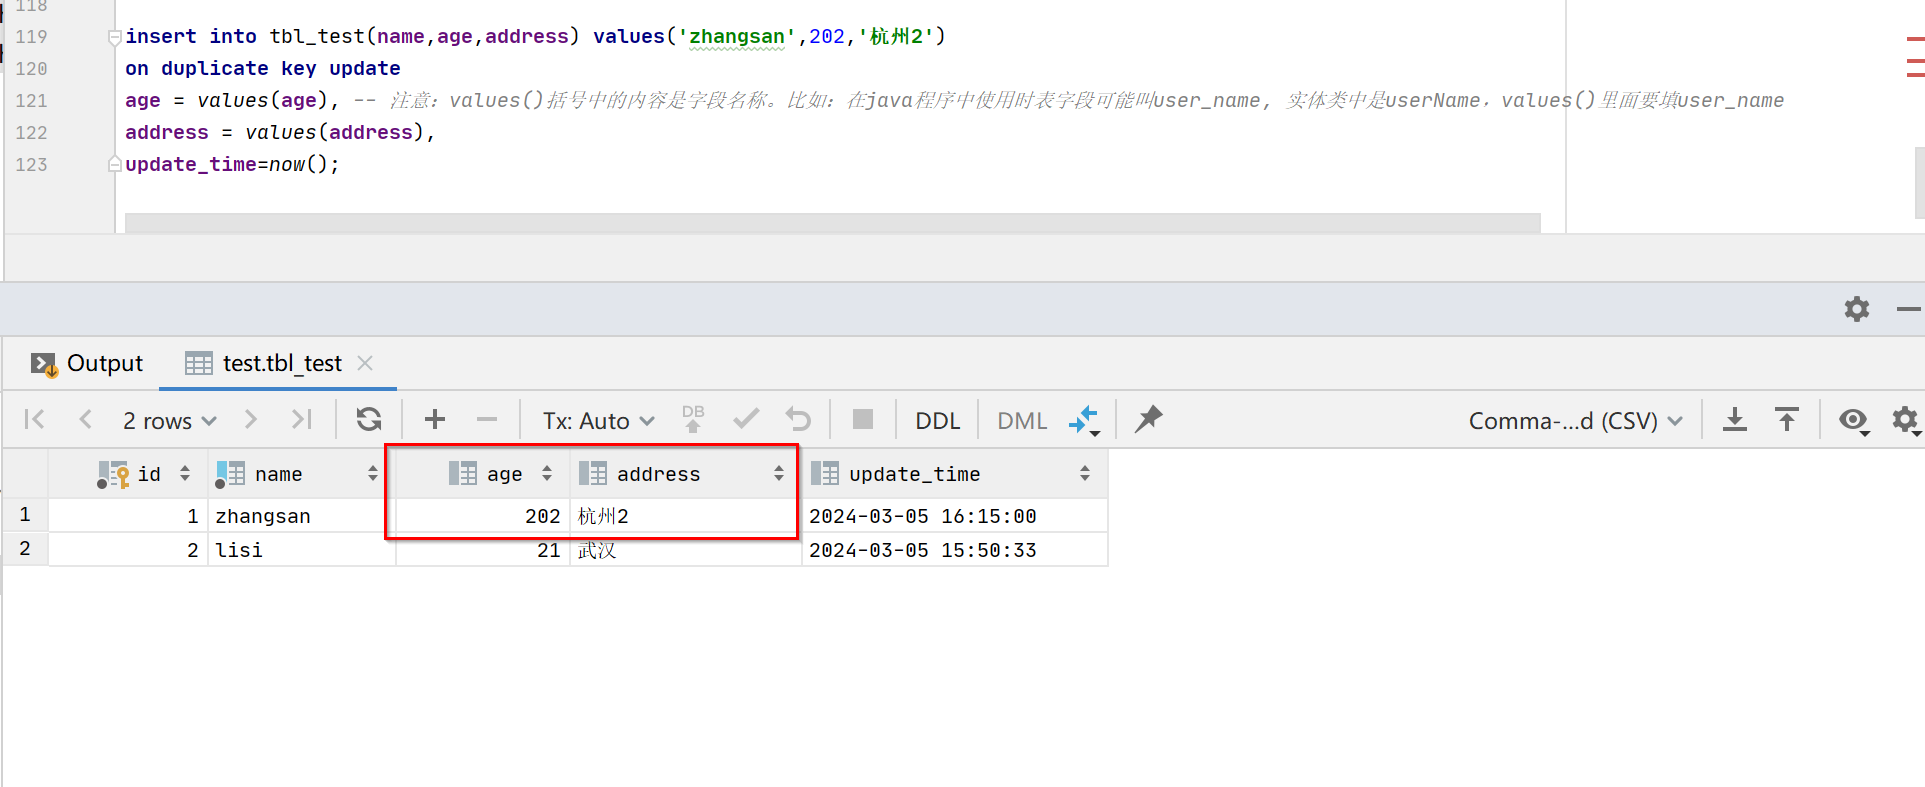1925x787 pixels.
Task: Hide the tool window panel
Action: coord(1909,309)
